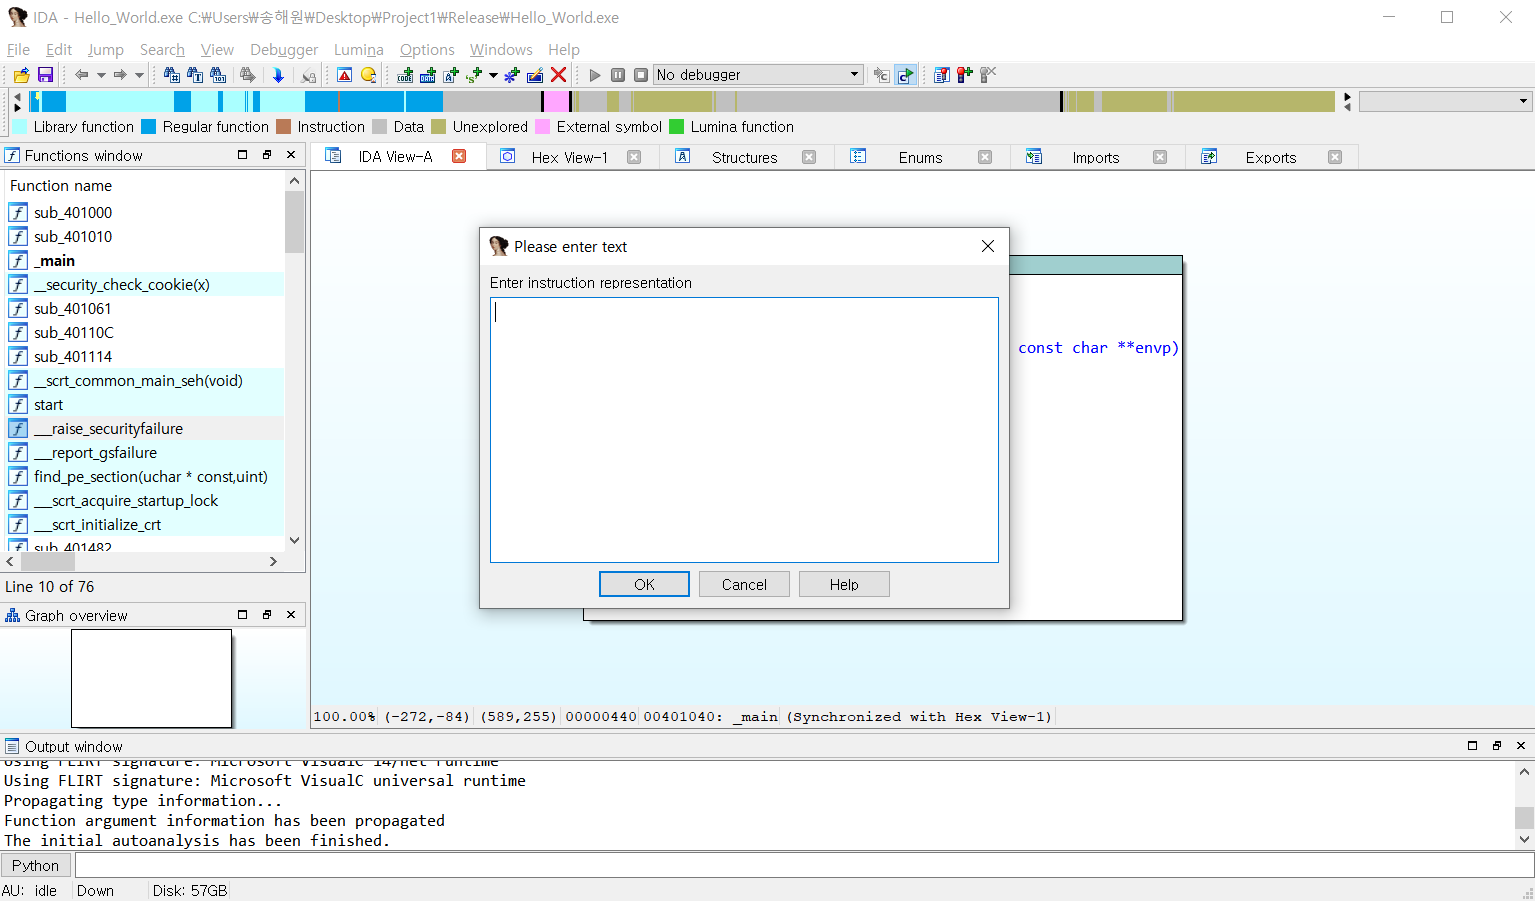
Task: Close the Graph overview panel
Action: 291,615
